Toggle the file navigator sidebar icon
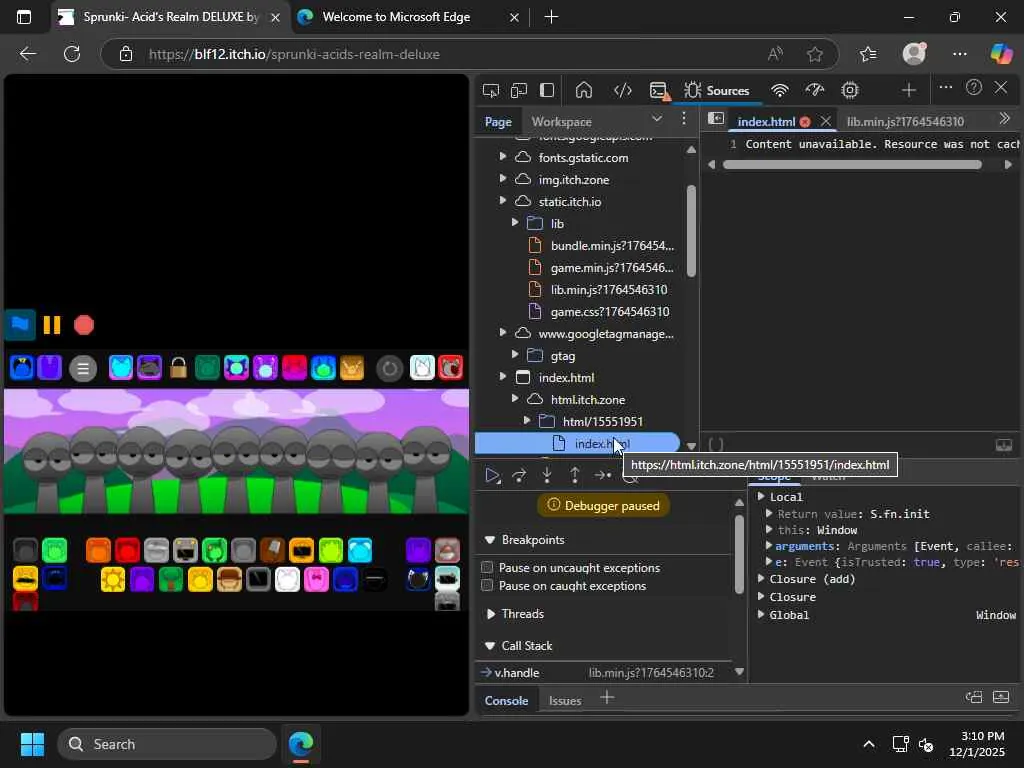The height and width of the screenshot is (768, 1024). pyautogui.click(x=716, y=119)
